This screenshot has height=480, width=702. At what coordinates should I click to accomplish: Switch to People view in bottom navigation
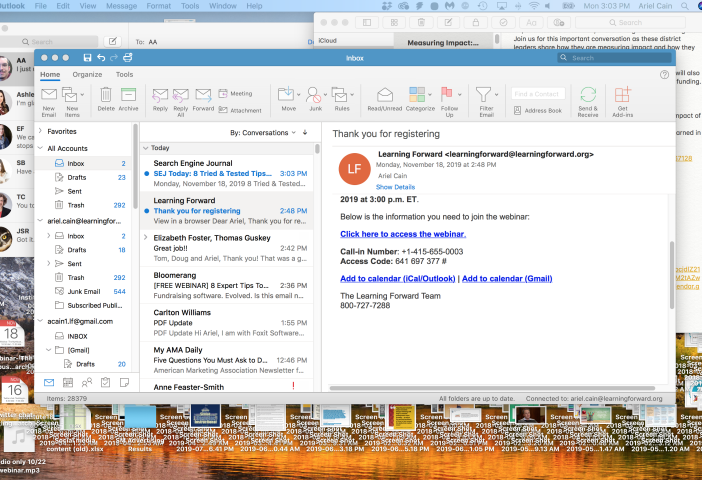[x=86, y=382]
